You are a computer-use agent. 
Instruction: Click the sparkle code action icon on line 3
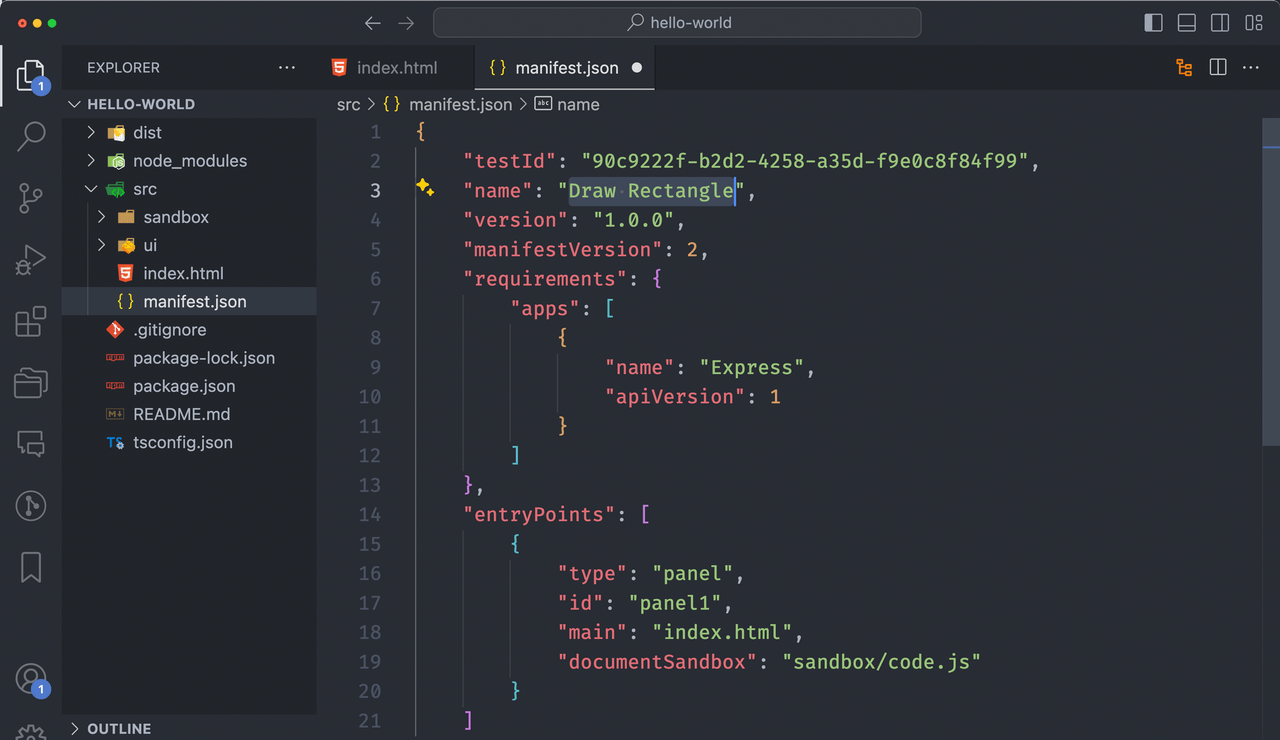[425, 188]
